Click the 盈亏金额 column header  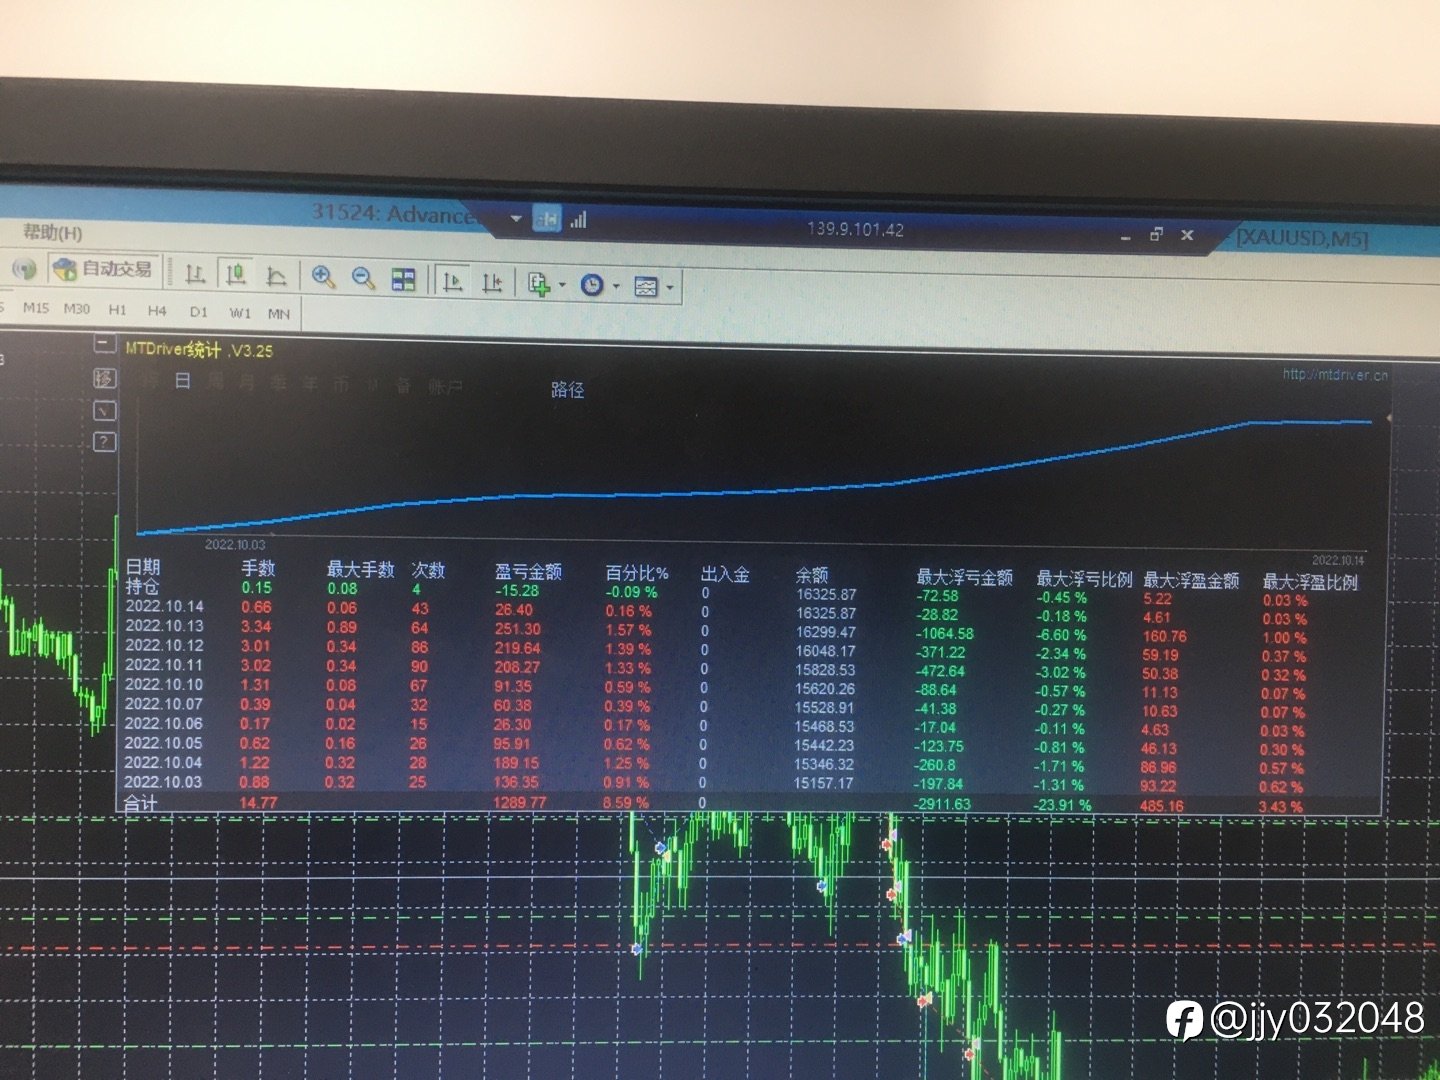[528, 572]
